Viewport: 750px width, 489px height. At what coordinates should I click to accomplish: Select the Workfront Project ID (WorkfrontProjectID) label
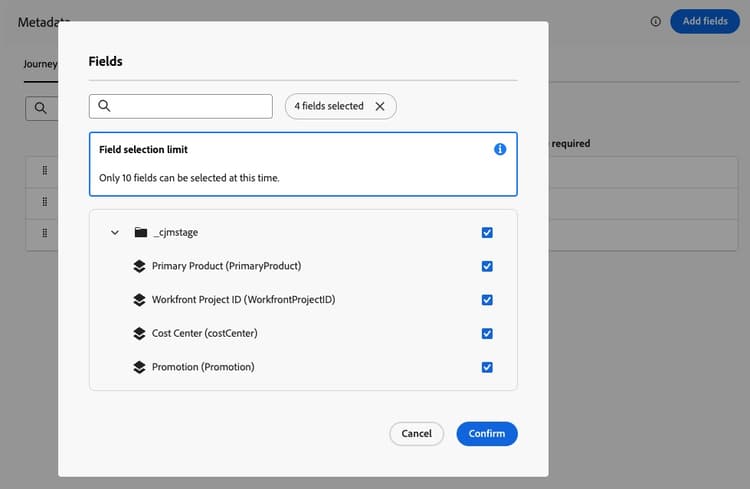pos(243,300)
